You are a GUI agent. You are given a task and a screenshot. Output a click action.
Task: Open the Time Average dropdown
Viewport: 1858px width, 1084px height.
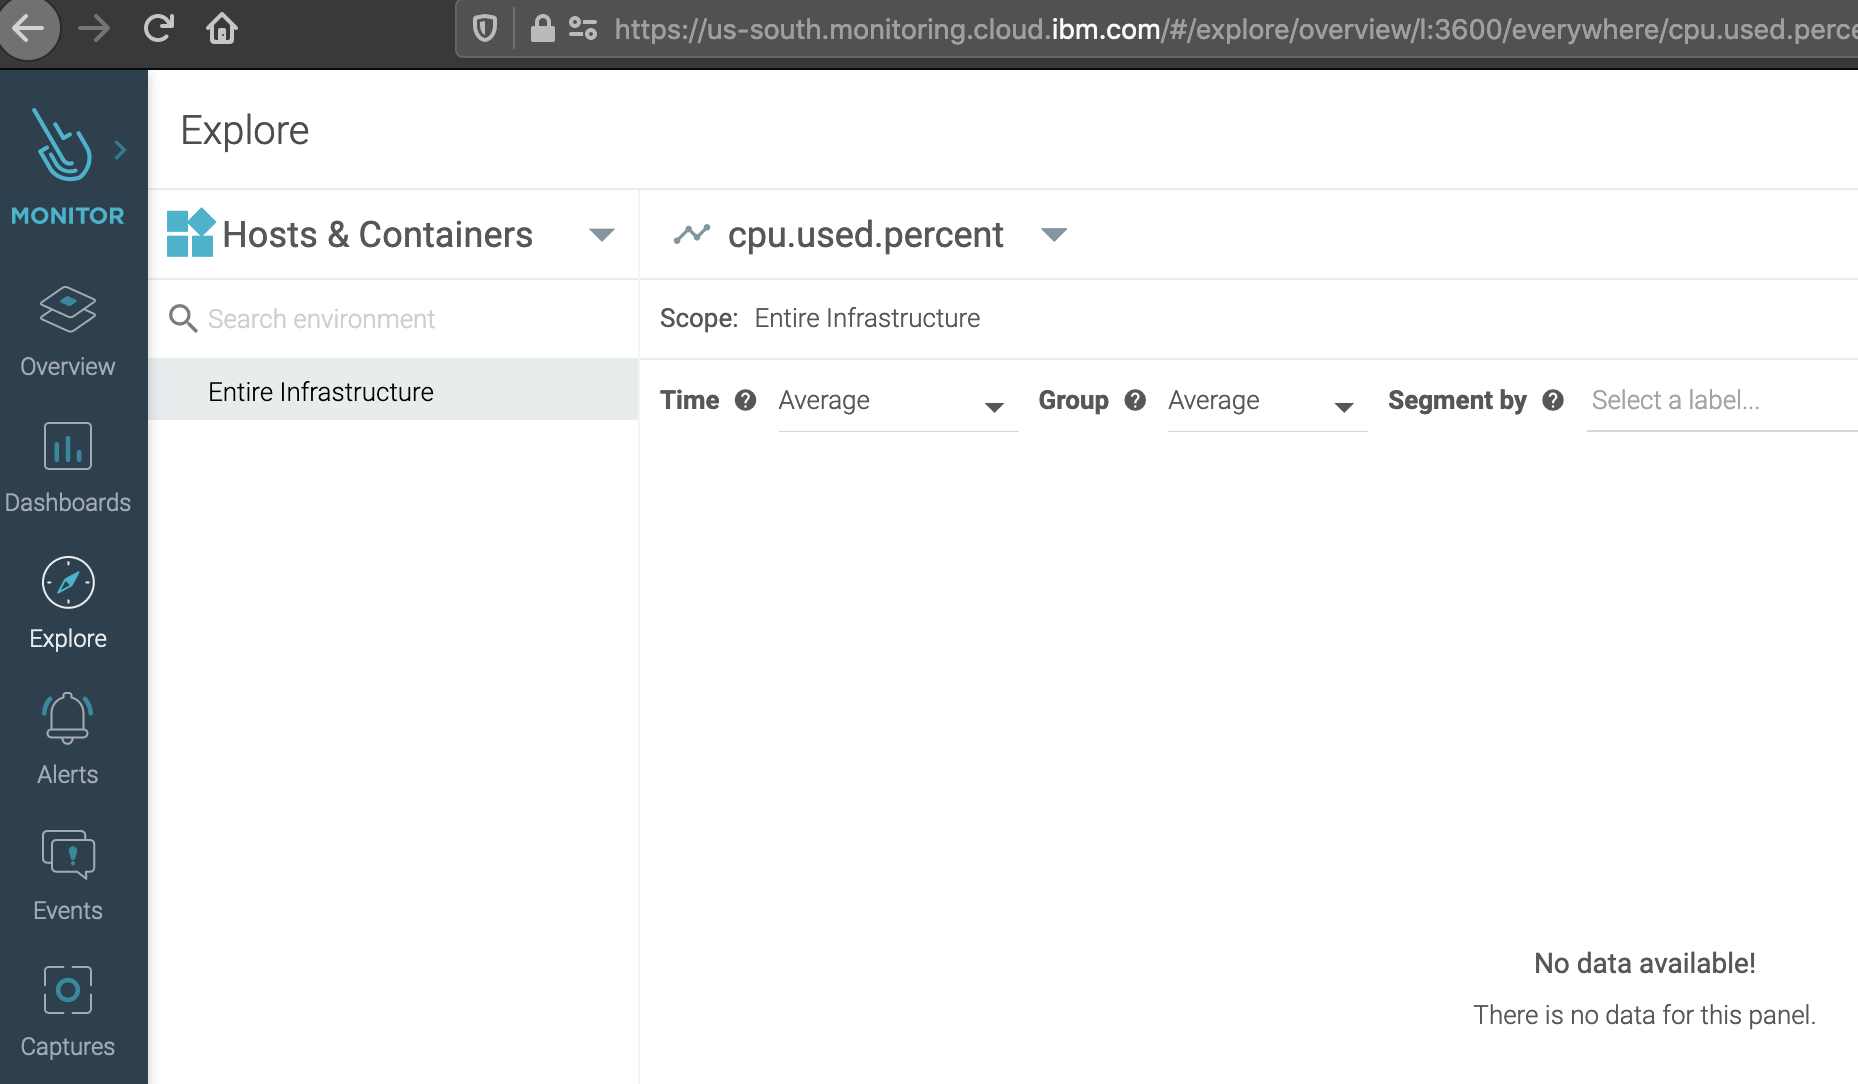(898, 401)
